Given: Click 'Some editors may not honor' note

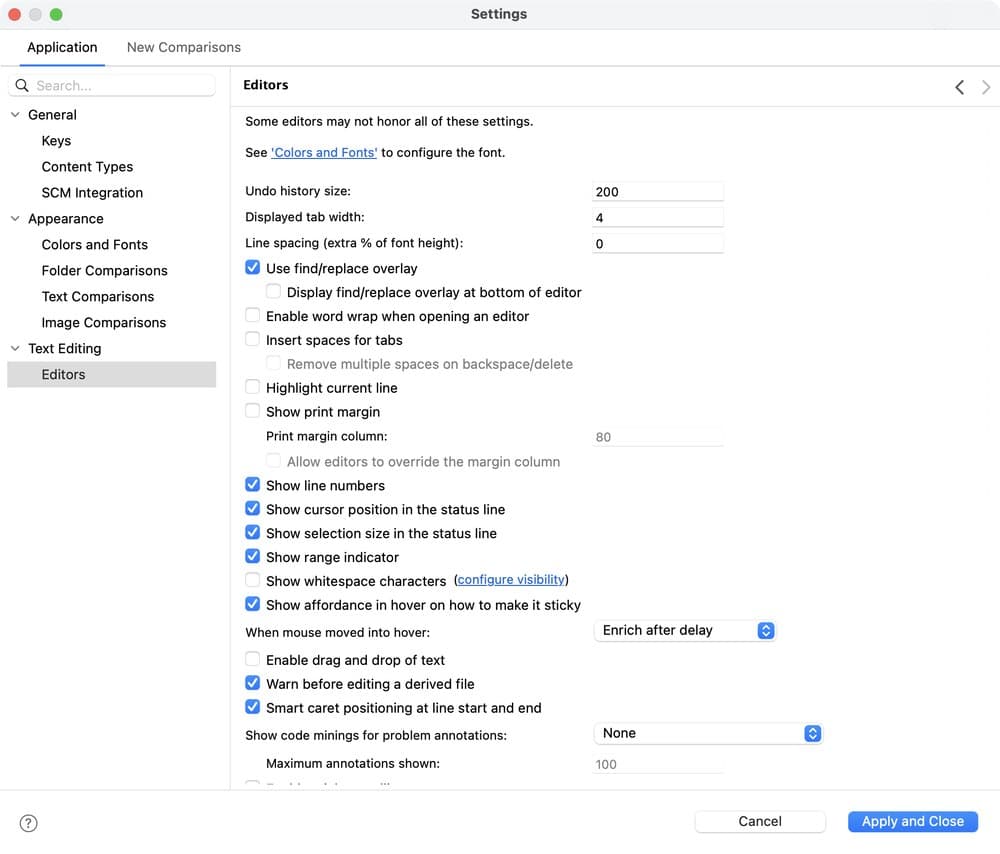Looking at the screenshot, I should (x=389, y=121).
